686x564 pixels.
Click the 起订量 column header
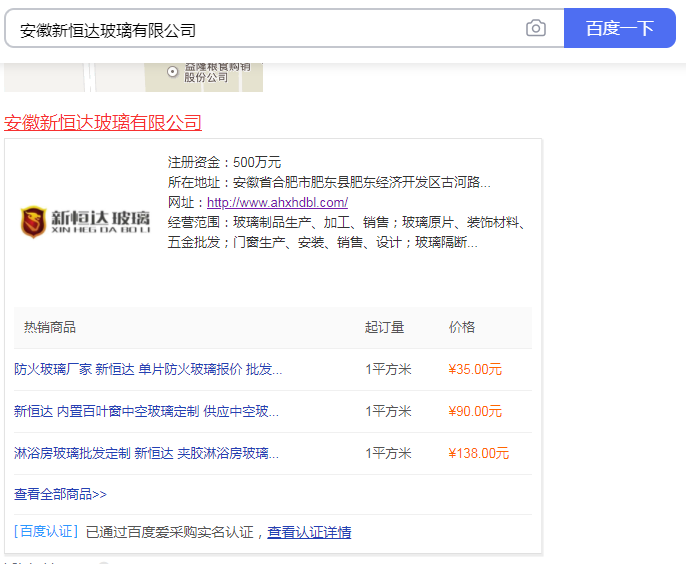click(385, 327)
